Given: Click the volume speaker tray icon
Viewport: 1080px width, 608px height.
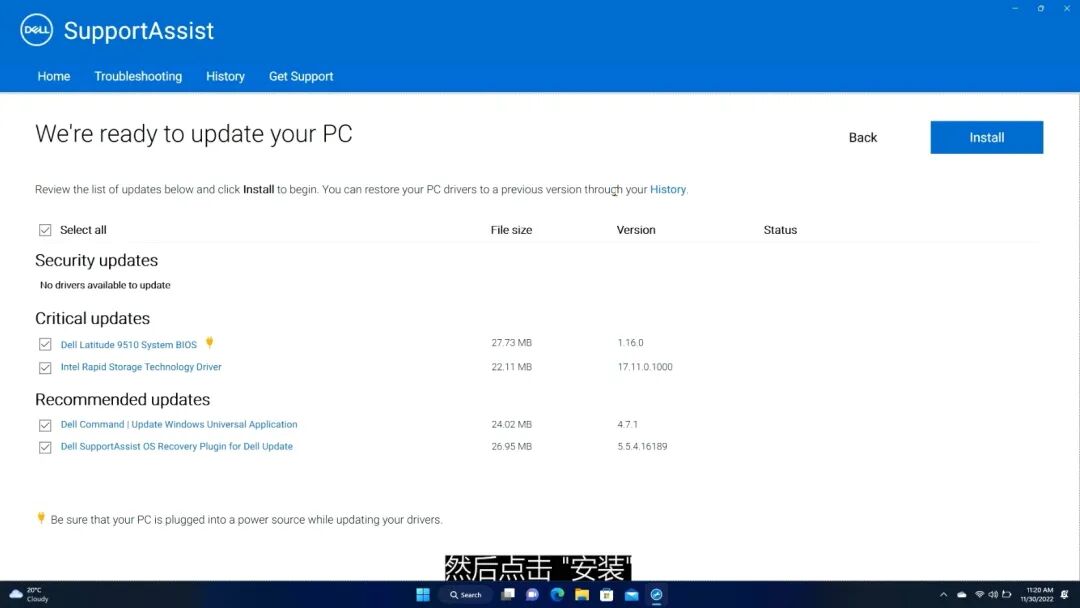Looking at the screenshot, I should coord(993,594).
